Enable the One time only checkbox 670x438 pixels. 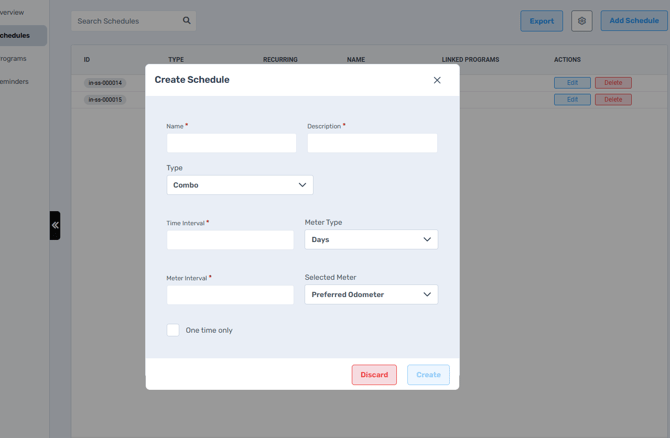click(x=173, y=330)
